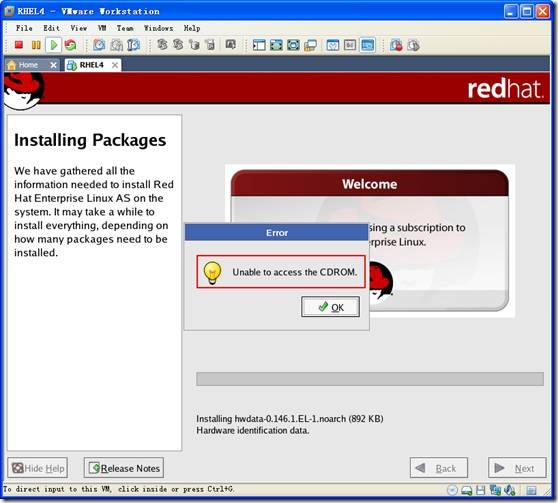
Task: Open the Release Notes button
Action: click(124, 468)
